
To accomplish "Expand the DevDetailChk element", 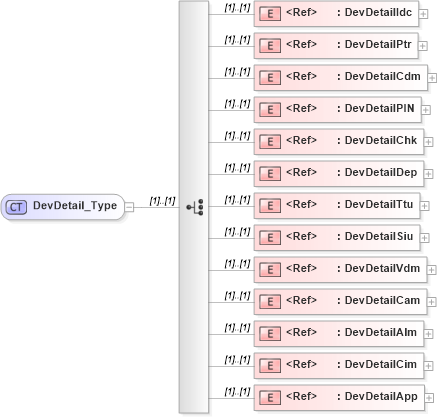I will click(x=428, y=142).
